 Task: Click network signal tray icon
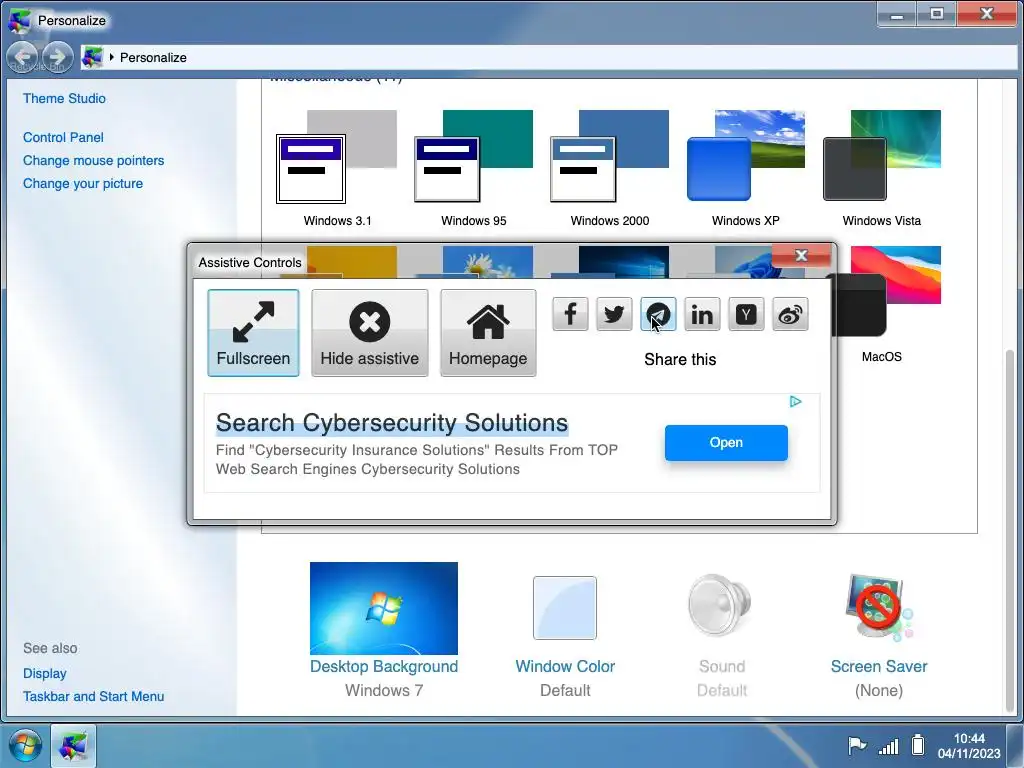888,746
